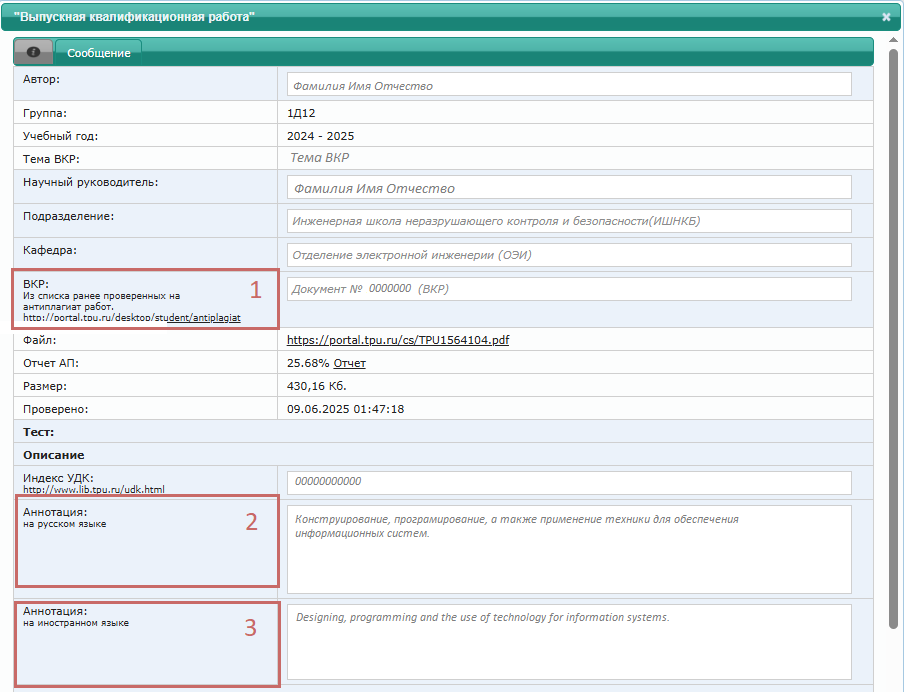
Task: Open the lib.tpu.ru udk.html link
Action: (93, 489)
